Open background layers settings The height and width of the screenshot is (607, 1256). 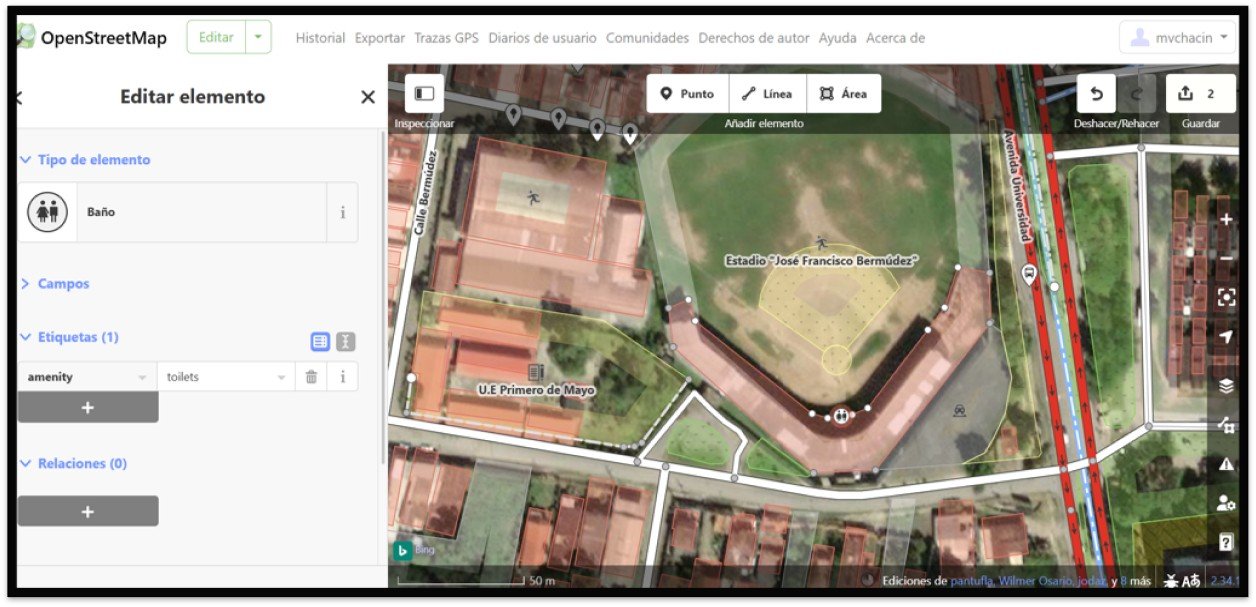(1226, 386)
